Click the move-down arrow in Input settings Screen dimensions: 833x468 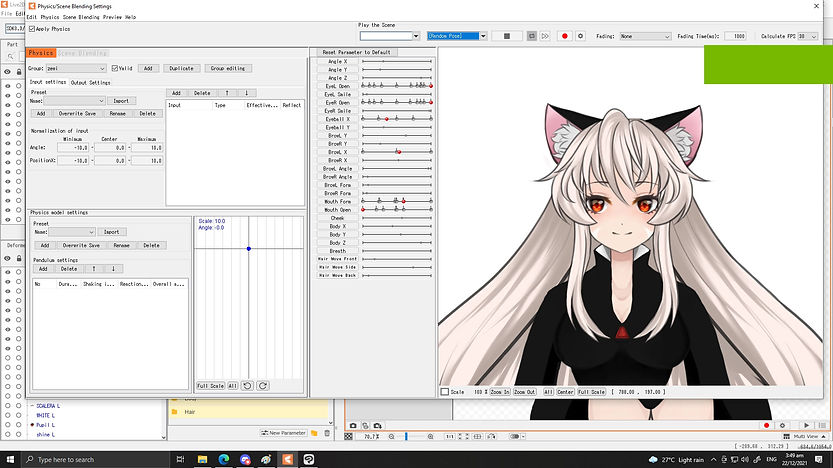(x=246, y=93)
